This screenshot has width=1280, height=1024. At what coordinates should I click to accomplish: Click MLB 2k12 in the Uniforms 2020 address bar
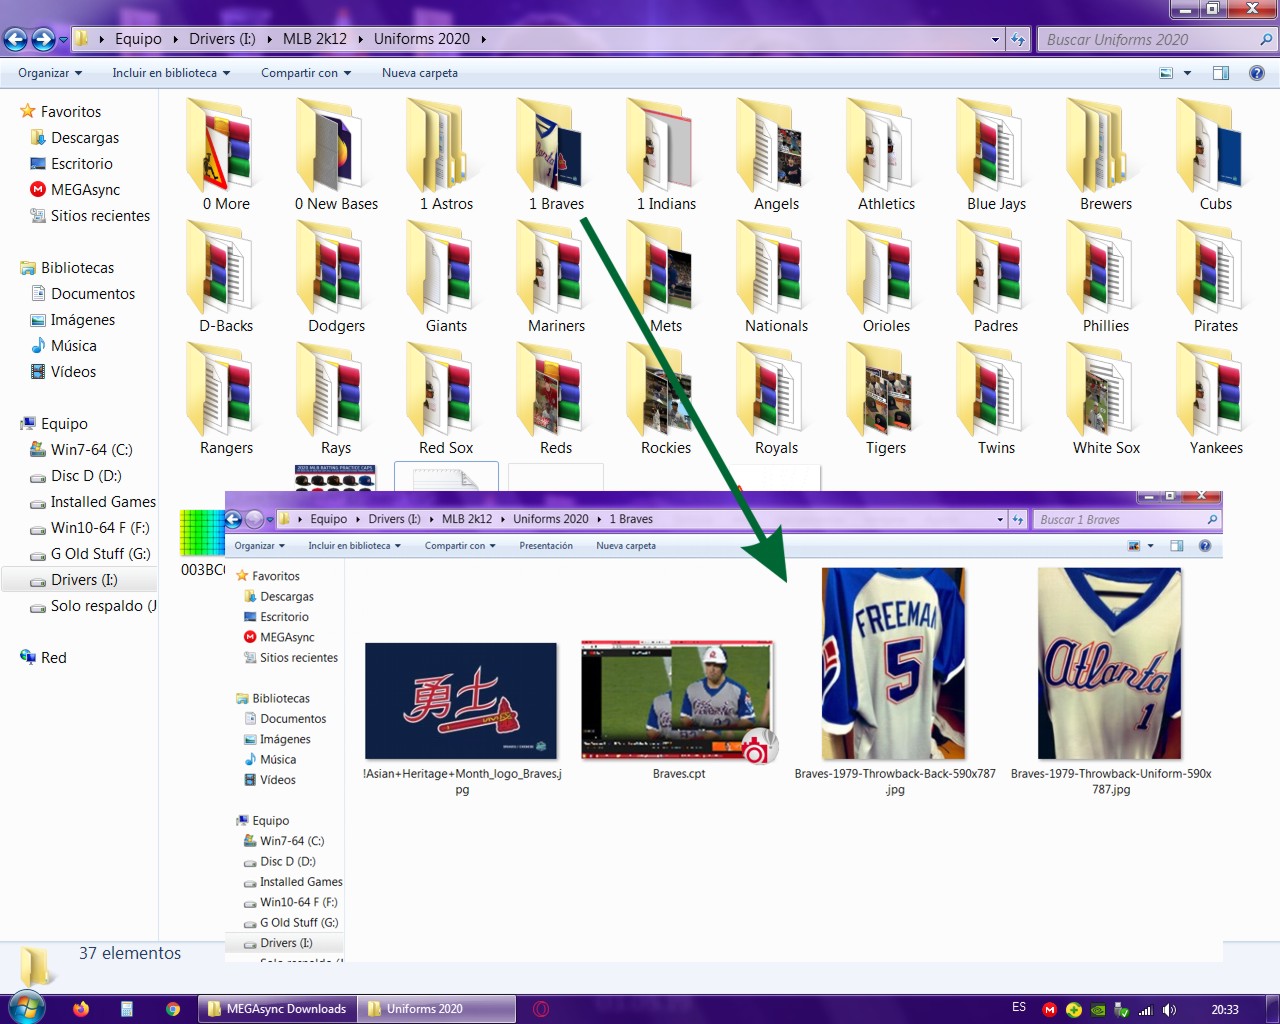[x=314, y=39]
